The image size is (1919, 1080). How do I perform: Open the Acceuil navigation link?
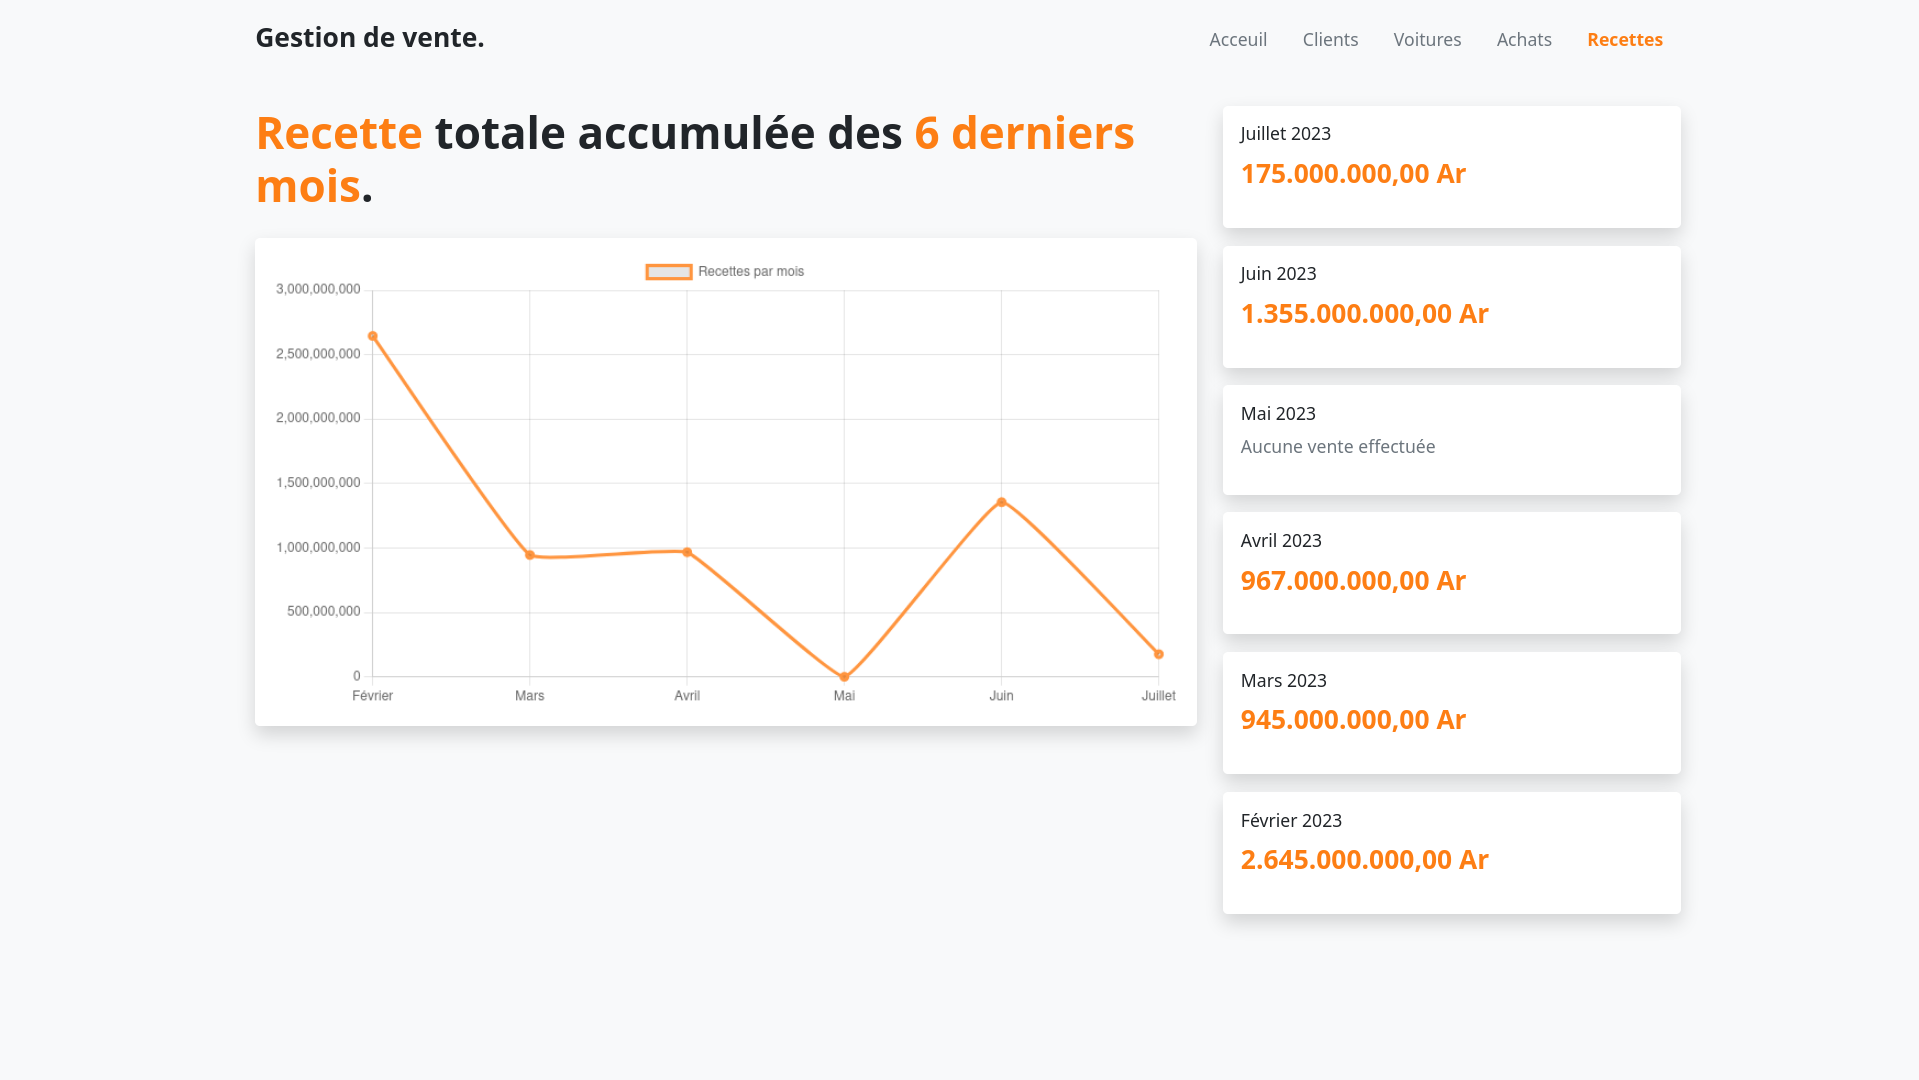click(x=1237, y=40)
